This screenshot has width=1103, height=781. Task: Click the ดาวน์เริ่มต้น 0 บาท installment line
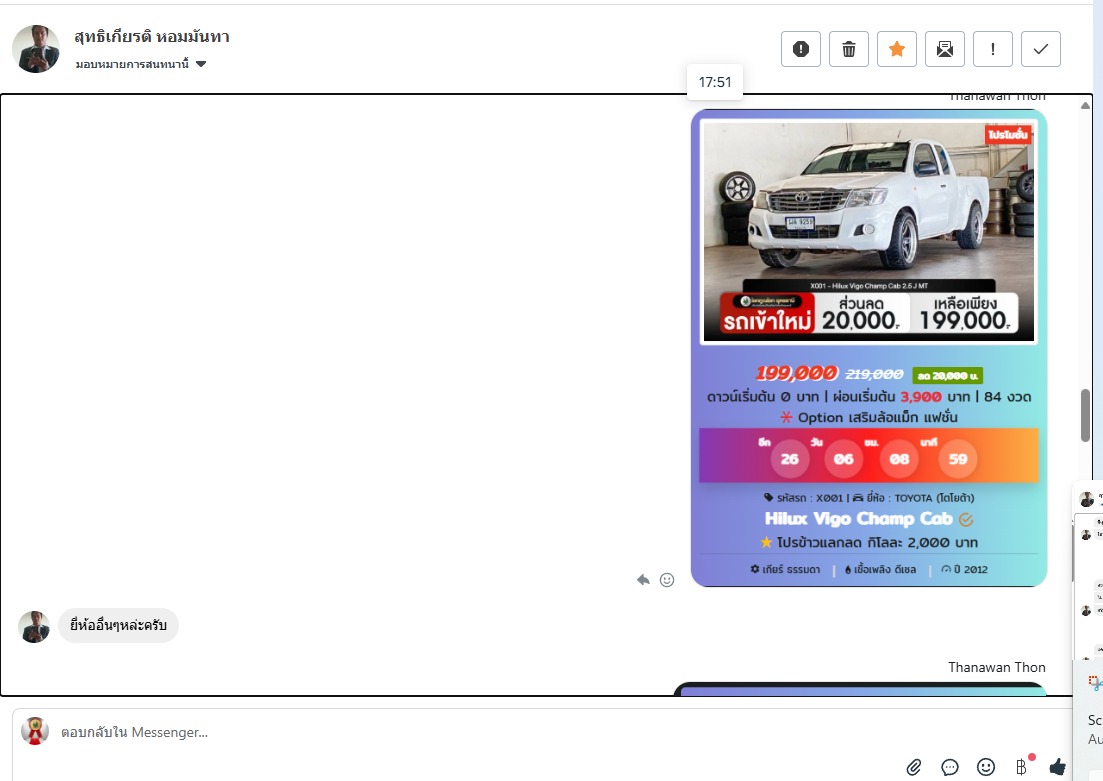point(869,397)
